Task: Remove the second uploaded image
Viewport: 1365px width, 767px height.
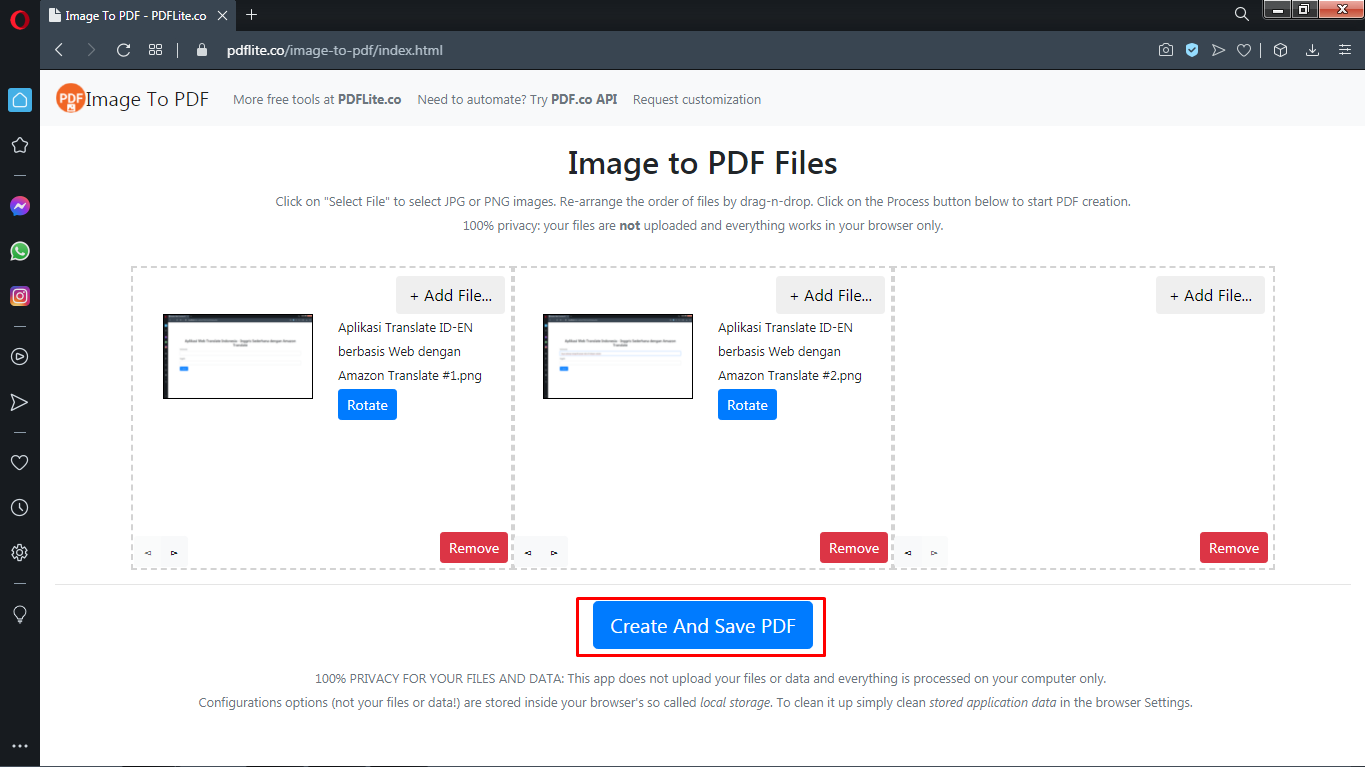Action: [853, 547]
